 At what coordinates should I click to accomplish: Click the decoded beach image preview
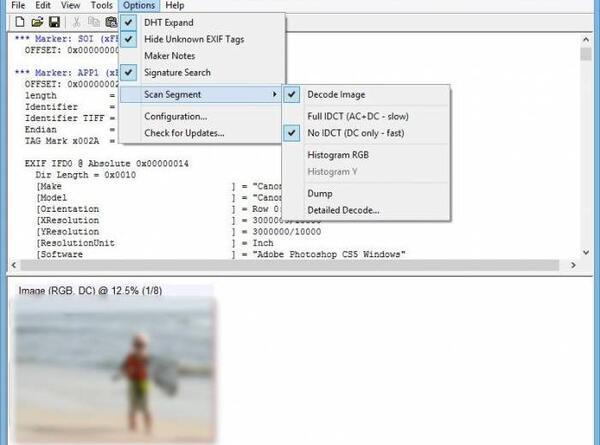(115, 369)
